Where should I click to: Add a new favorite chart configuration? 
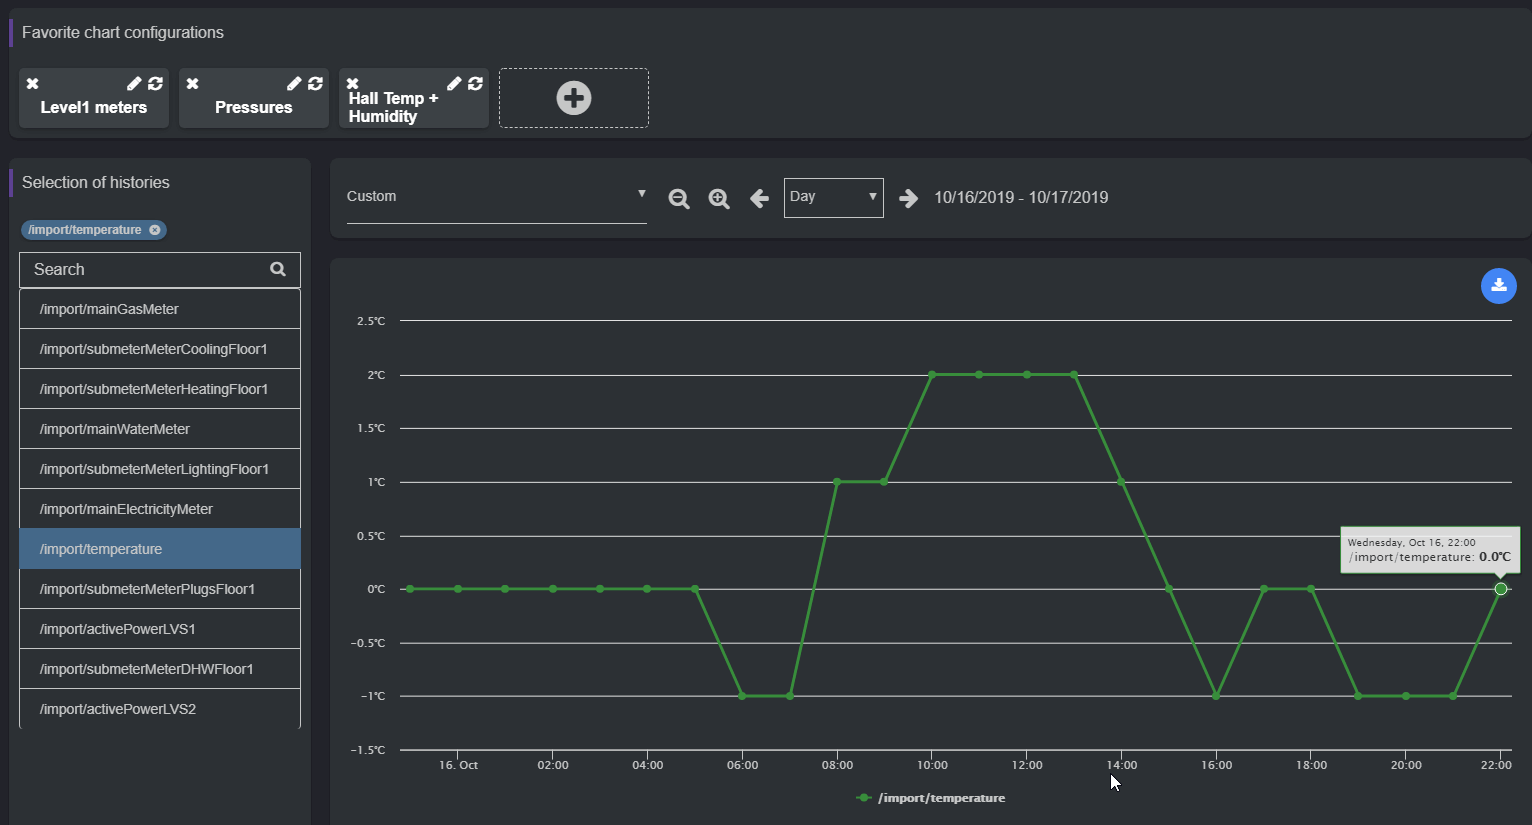[x=573, y=97]
